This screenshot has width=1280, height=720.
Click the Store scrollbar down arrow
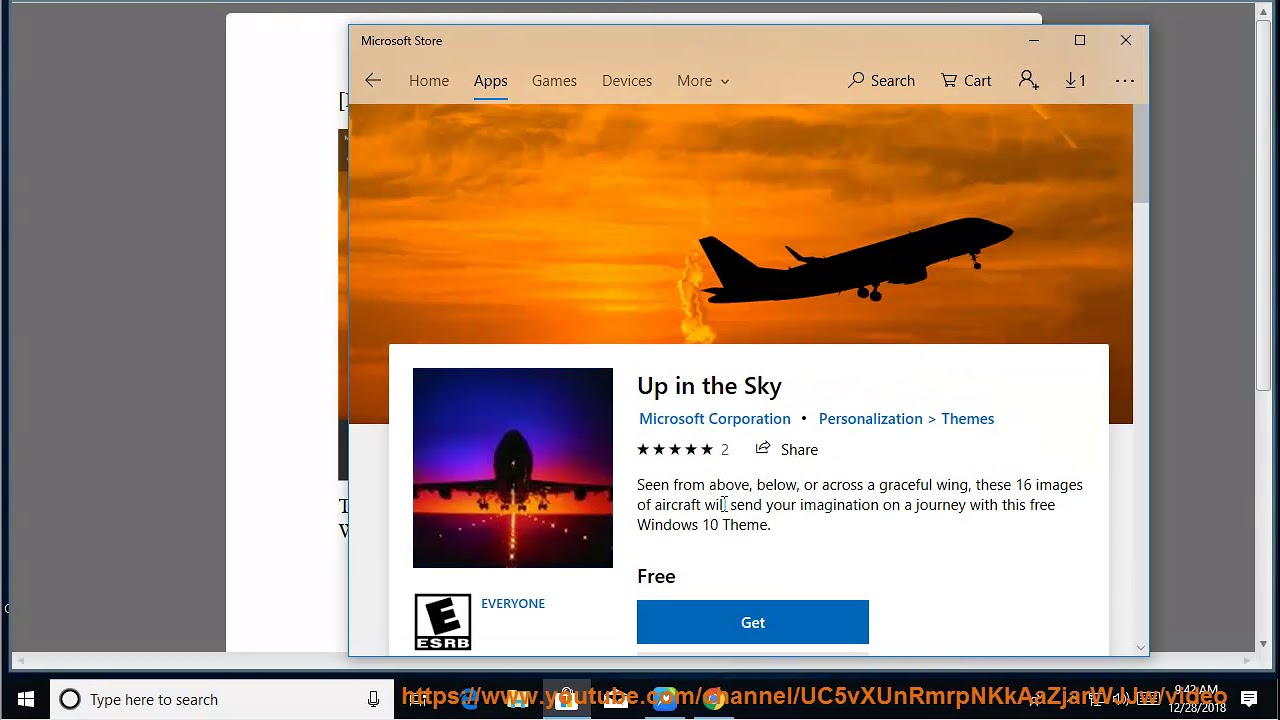pyautogui.click(x=1141, y=648)
